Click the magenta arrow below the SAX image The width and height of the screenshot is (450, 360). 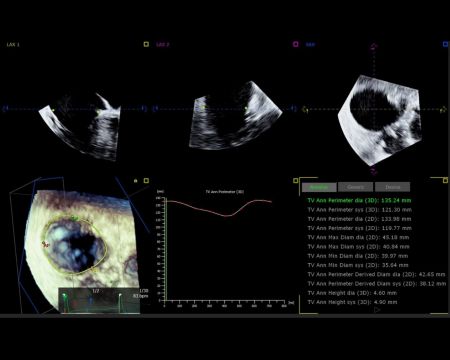coord(374,171)
